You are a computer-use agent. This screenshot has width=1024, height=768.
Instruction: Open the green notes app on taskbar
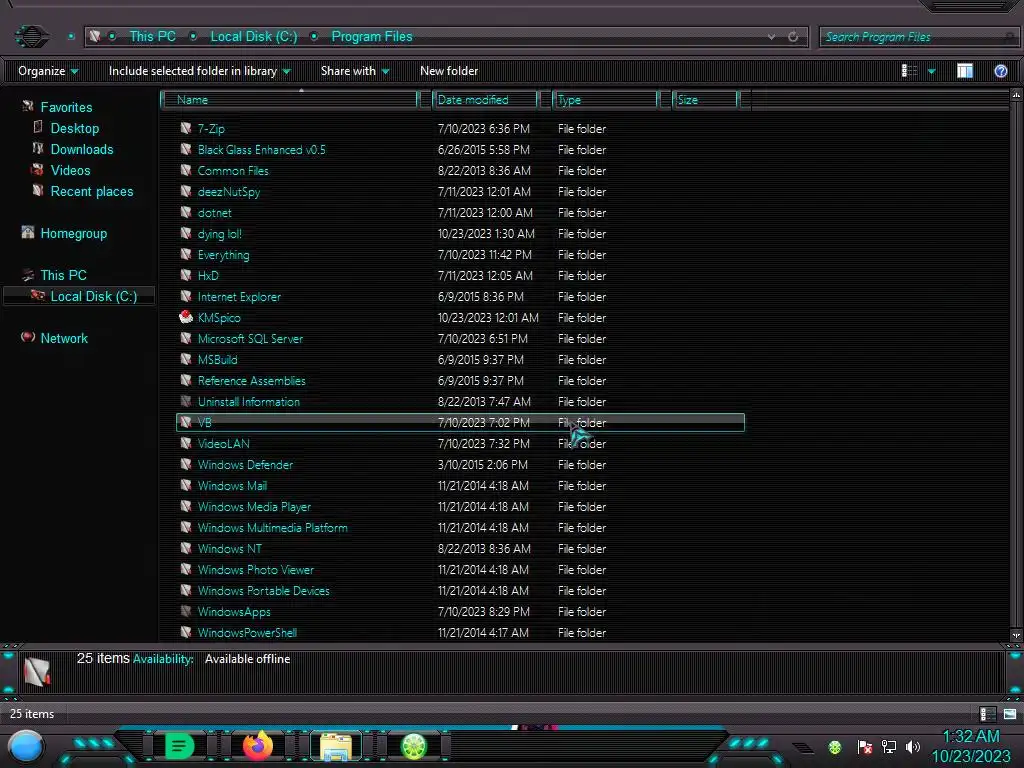[x=180, y=746]
